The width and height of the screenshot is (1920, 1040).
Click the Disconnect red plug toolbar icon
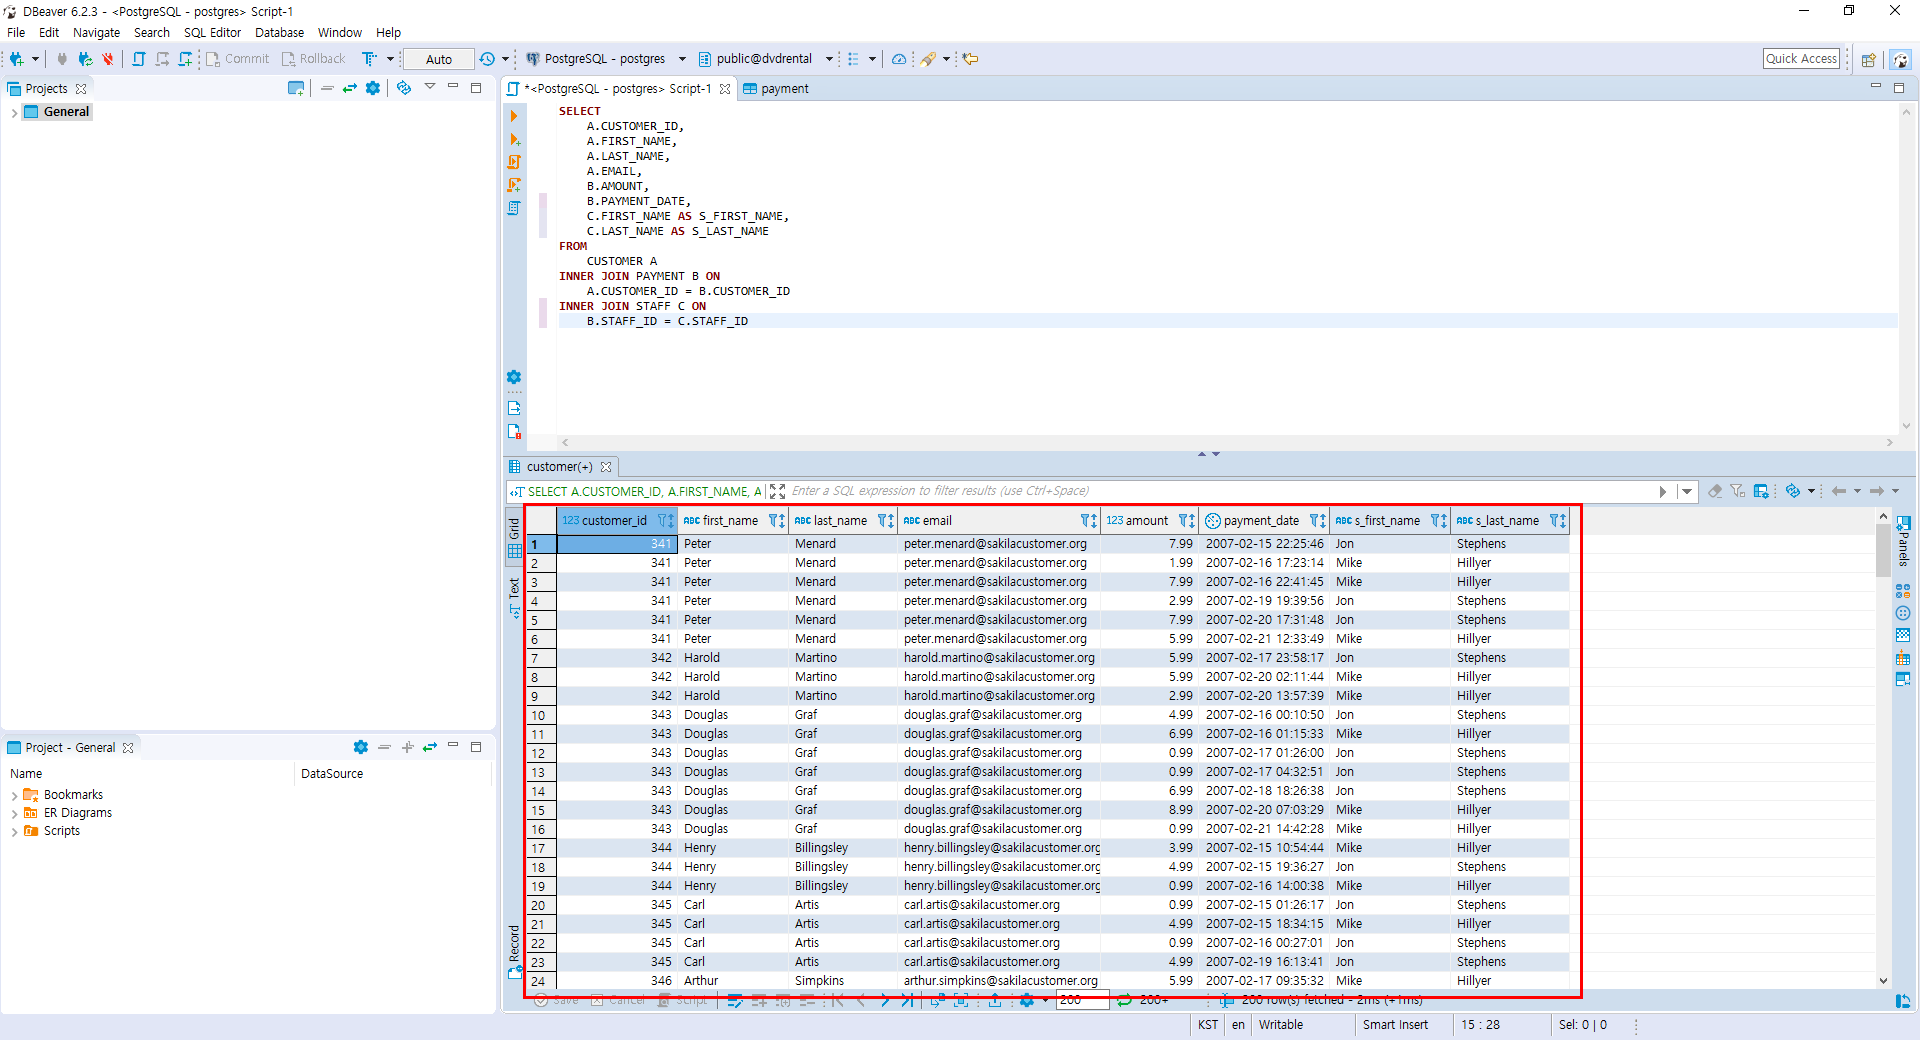point(108,59)
